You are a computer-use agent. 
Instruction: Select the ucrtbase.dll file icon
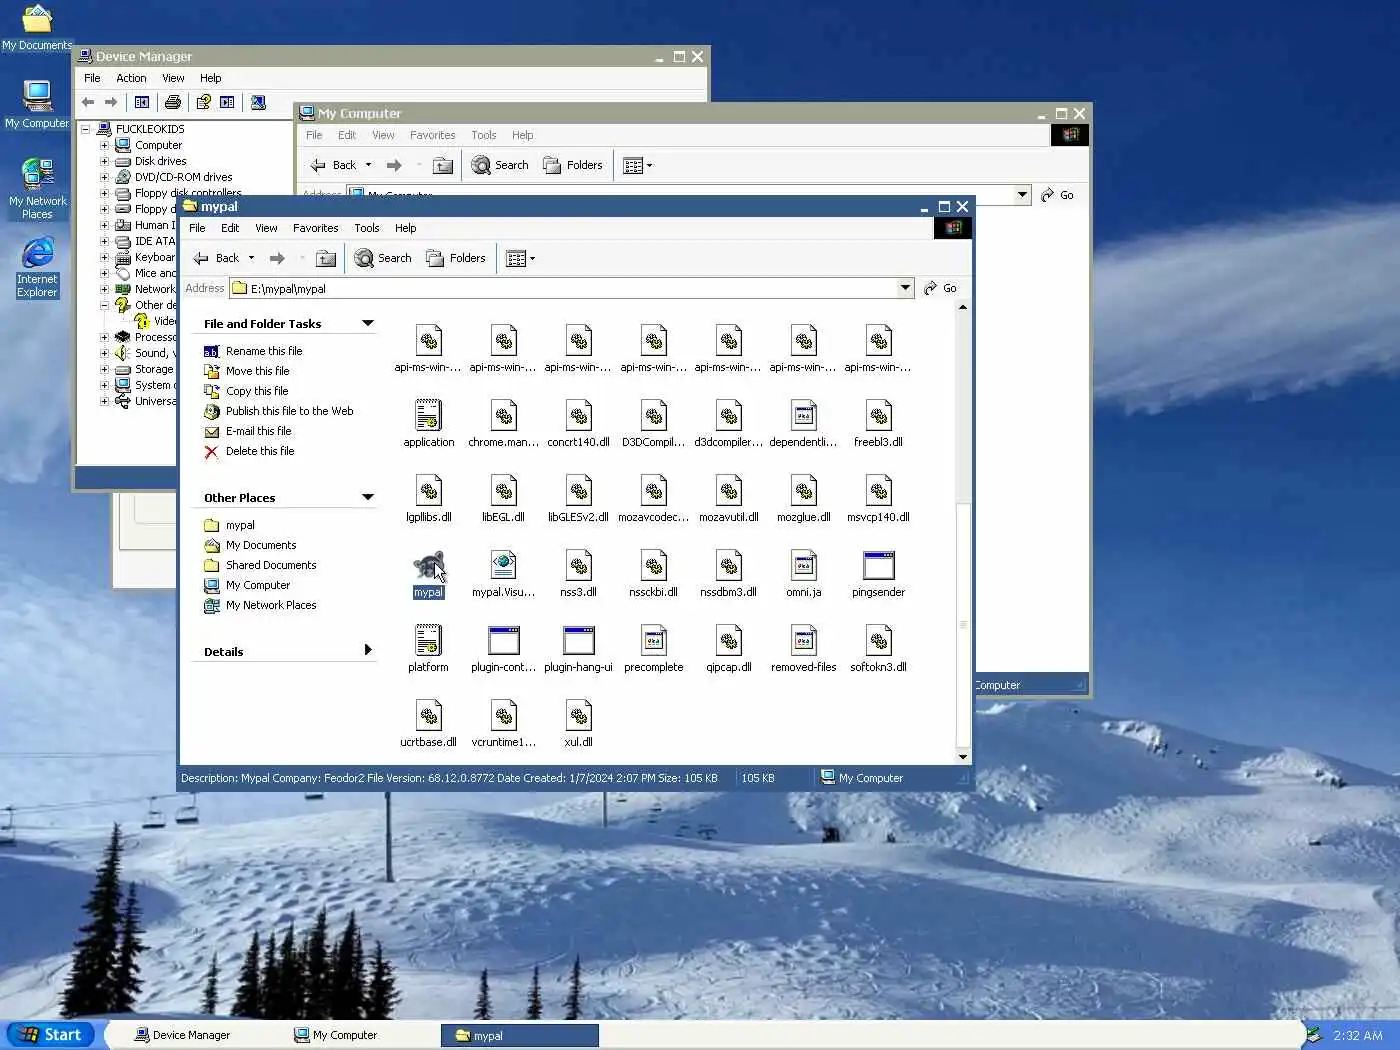pos(429,716)
